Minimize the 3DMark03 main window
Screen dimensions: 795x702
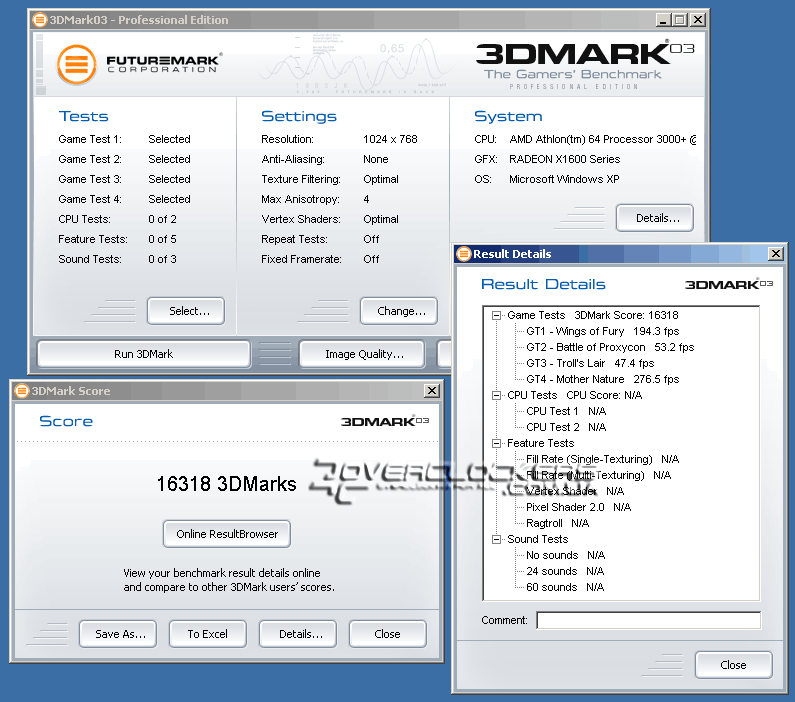tap(663, 20)
